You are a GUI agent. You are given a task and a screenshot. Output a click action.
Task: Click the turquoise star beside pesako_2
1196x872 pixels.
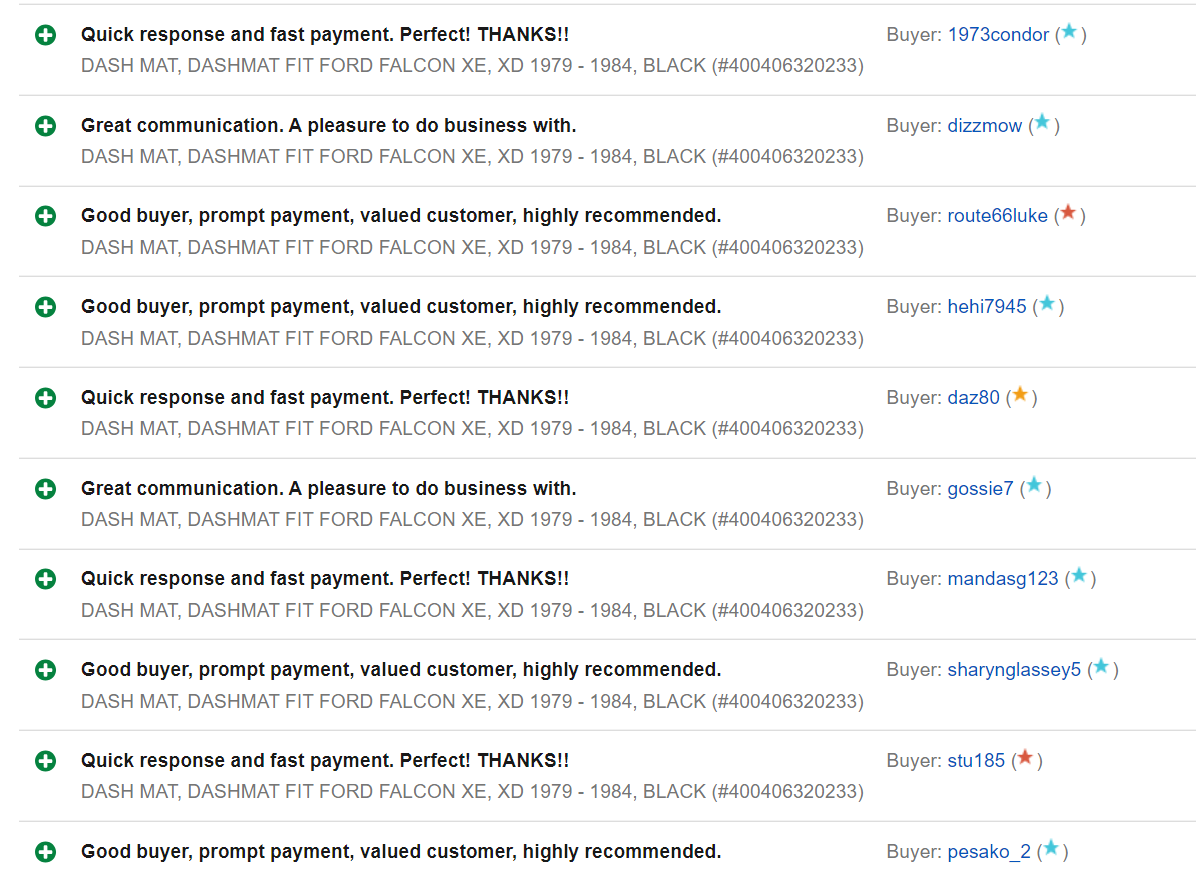(1052, 848)
